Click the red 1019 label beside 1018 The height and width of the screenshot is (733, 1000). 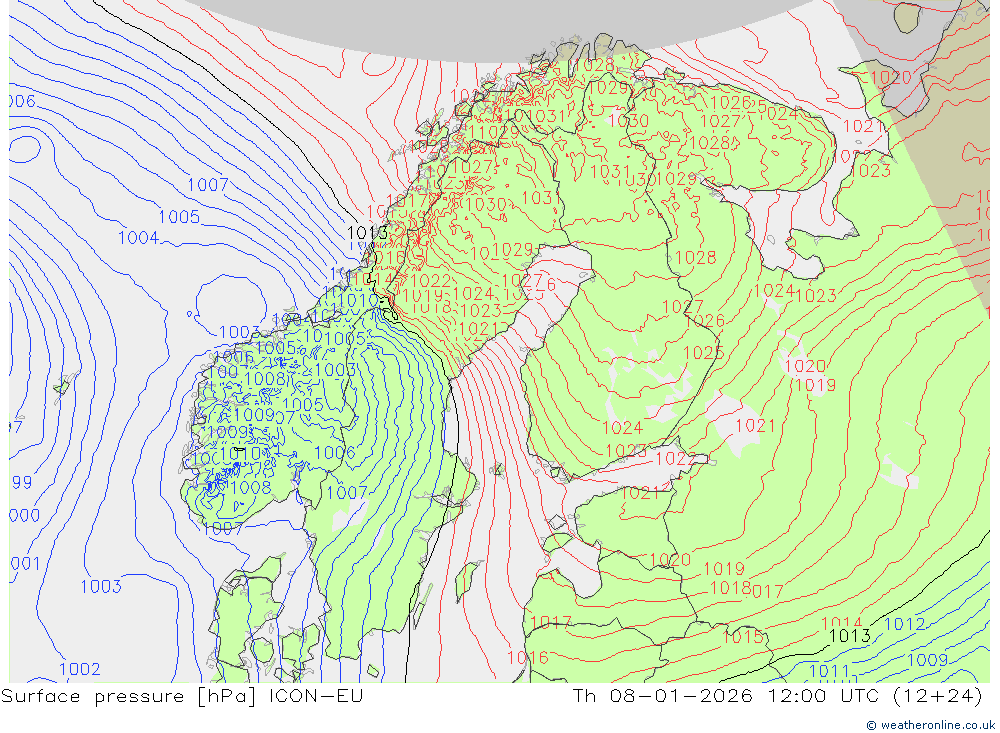pos(724,568)
